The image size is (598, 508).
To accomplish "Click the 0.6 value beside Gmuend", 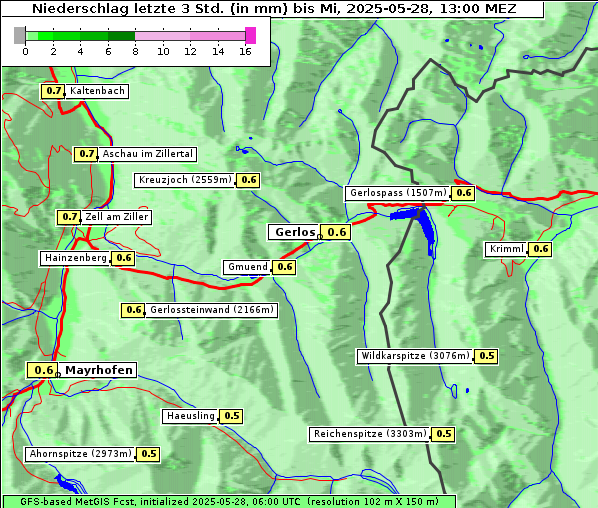I will click(284, 267).
